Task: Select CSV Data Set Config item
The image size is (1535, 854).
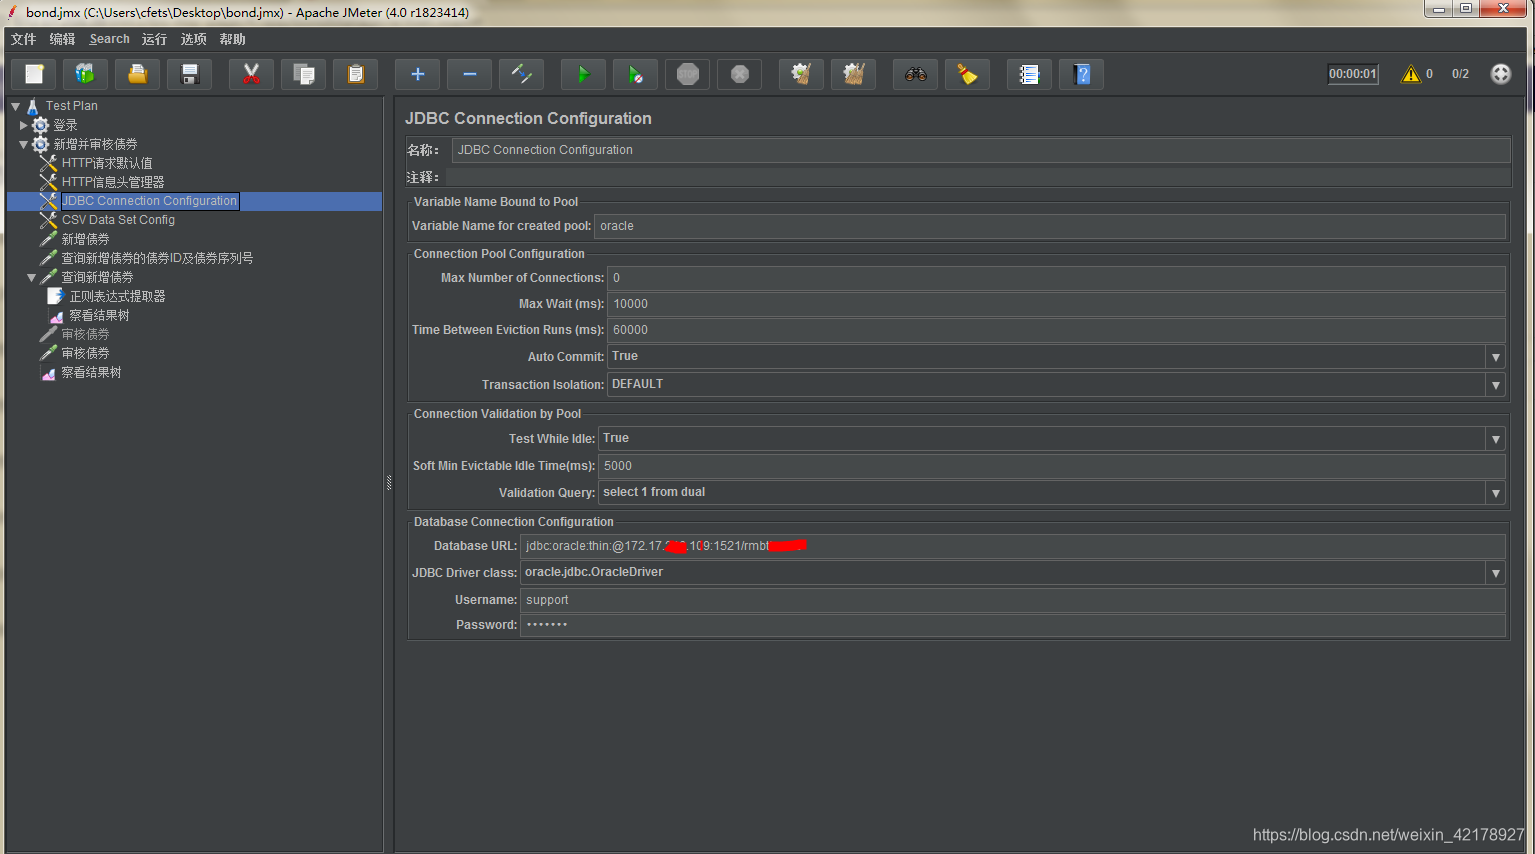Action: [118, 220]
